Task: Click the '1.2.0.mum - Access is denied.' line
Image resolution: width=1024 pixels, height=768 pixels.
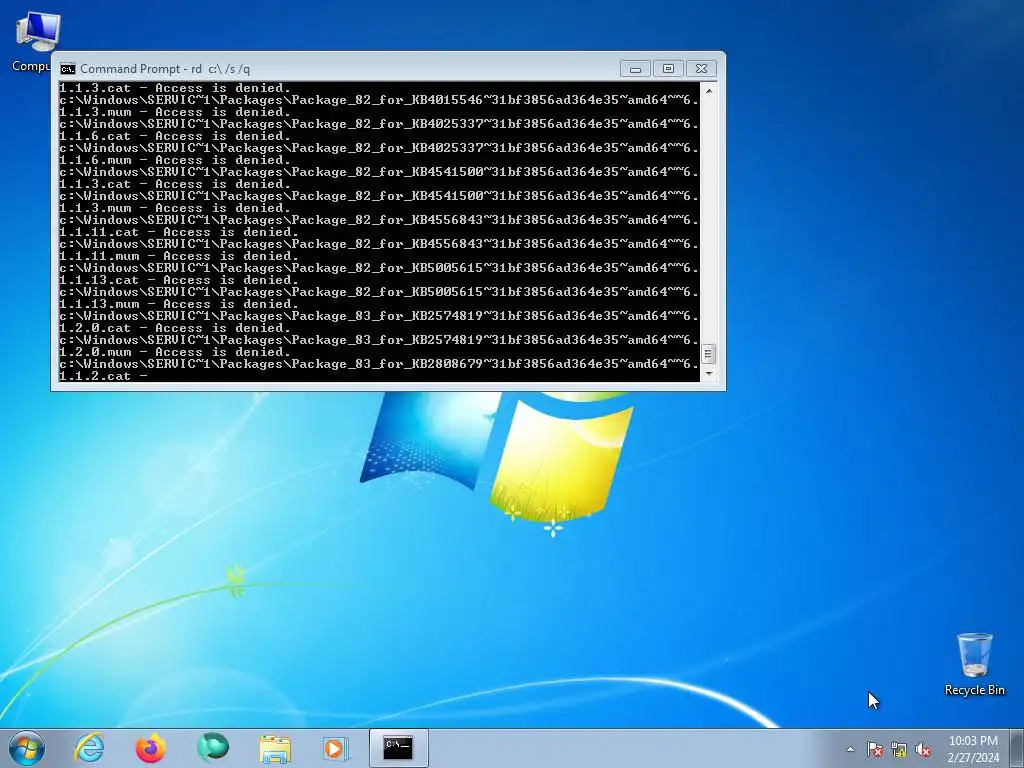Action: pyautogui.click(x=175, y=352)
